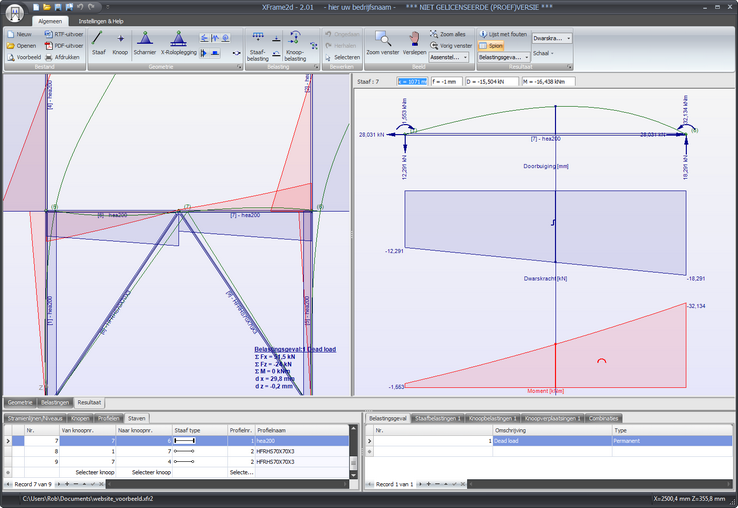Click the point load icon in Belasting group

point(276,39)
